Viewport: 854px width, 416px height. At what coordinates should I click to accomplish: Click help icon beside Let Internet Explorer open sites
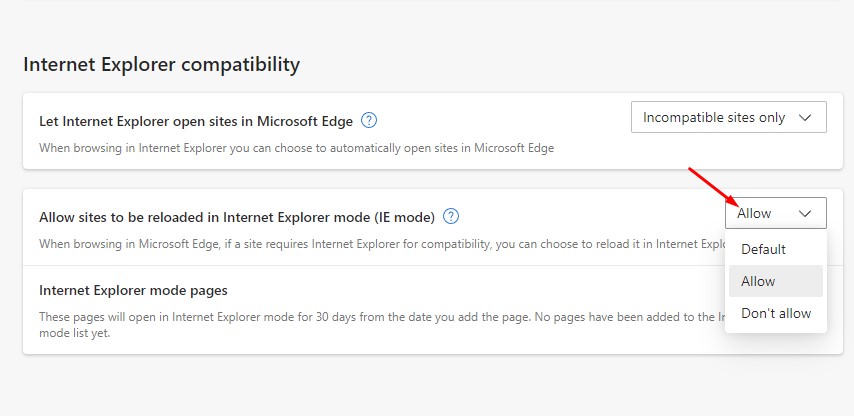point(369,121)
